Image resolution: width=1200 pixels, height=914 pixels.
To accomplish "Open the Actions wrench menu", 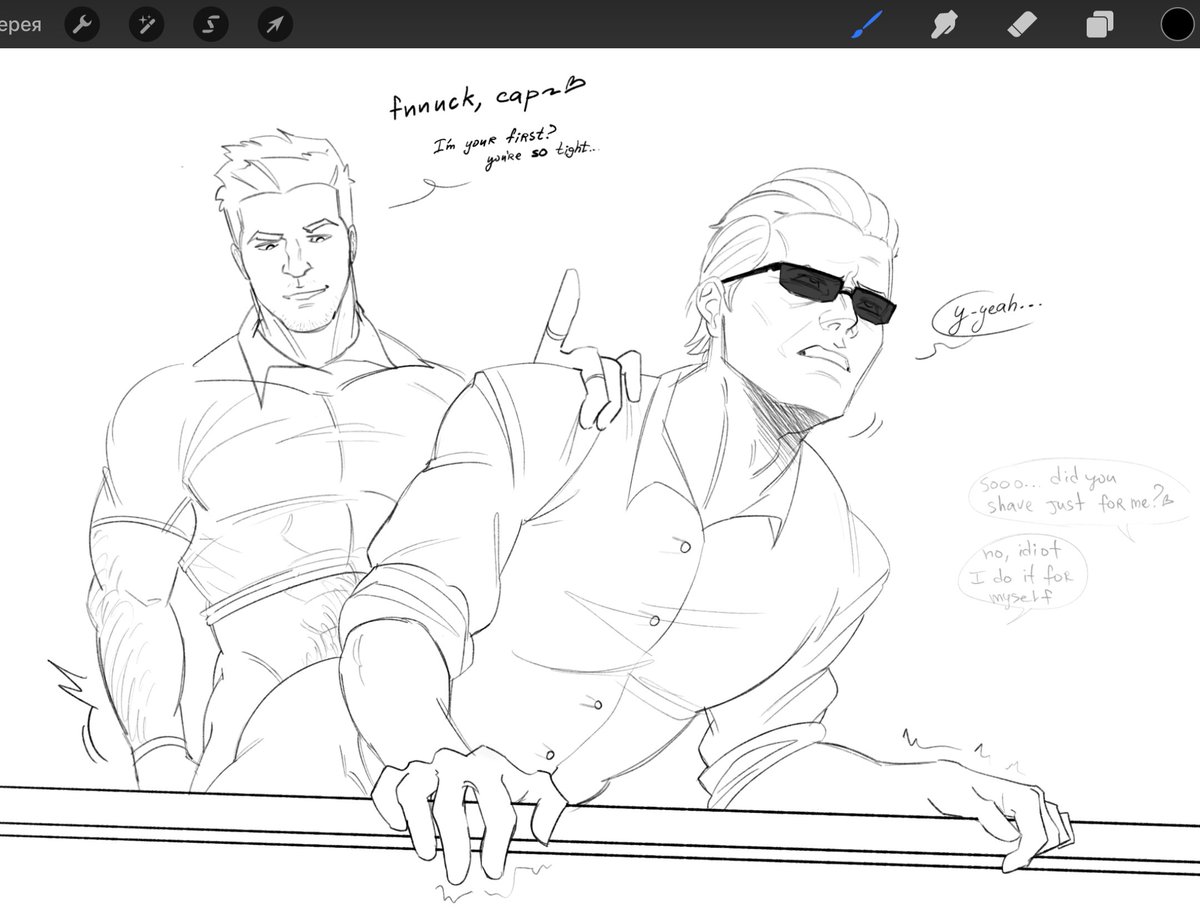I will click(x=82, y=24).
